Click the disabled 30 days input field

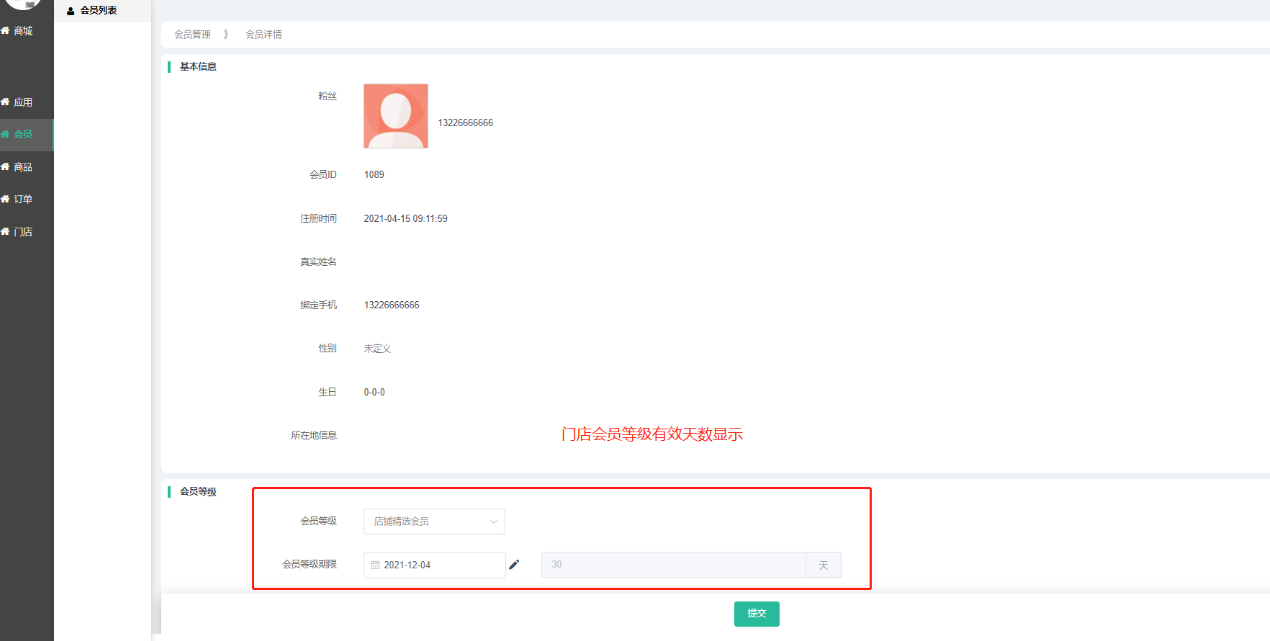tap(673, 565)
